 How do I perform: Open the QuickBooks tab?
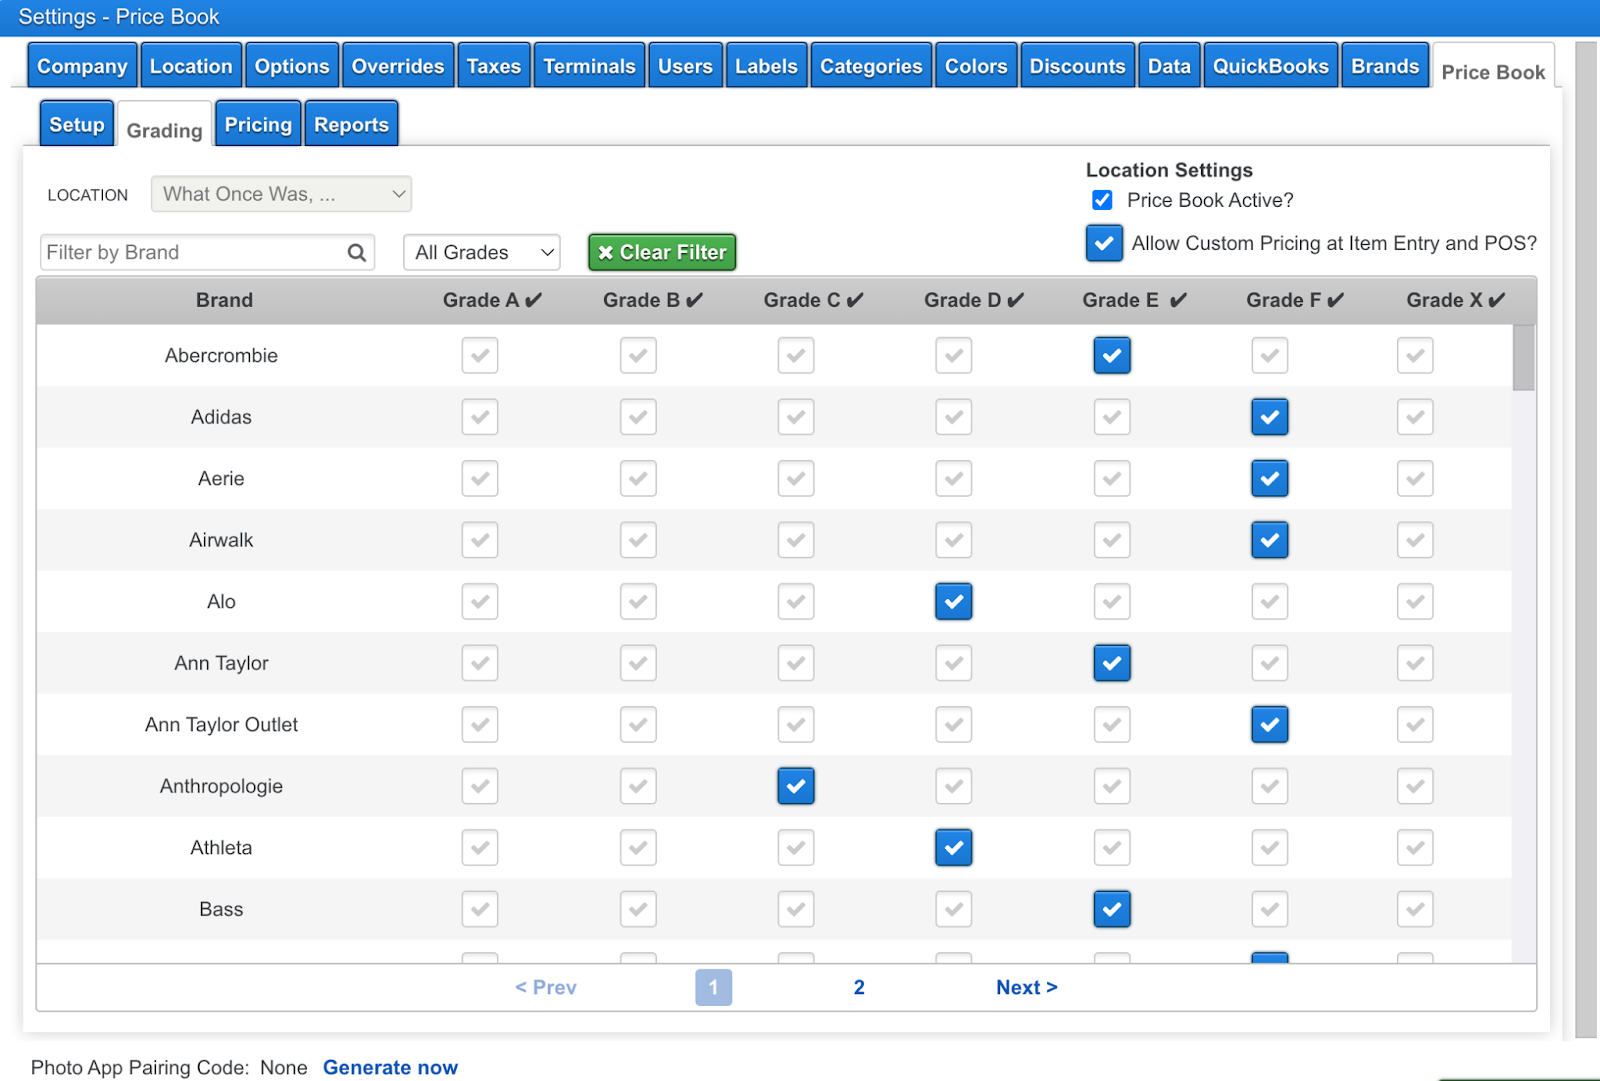click(1271, 66)
